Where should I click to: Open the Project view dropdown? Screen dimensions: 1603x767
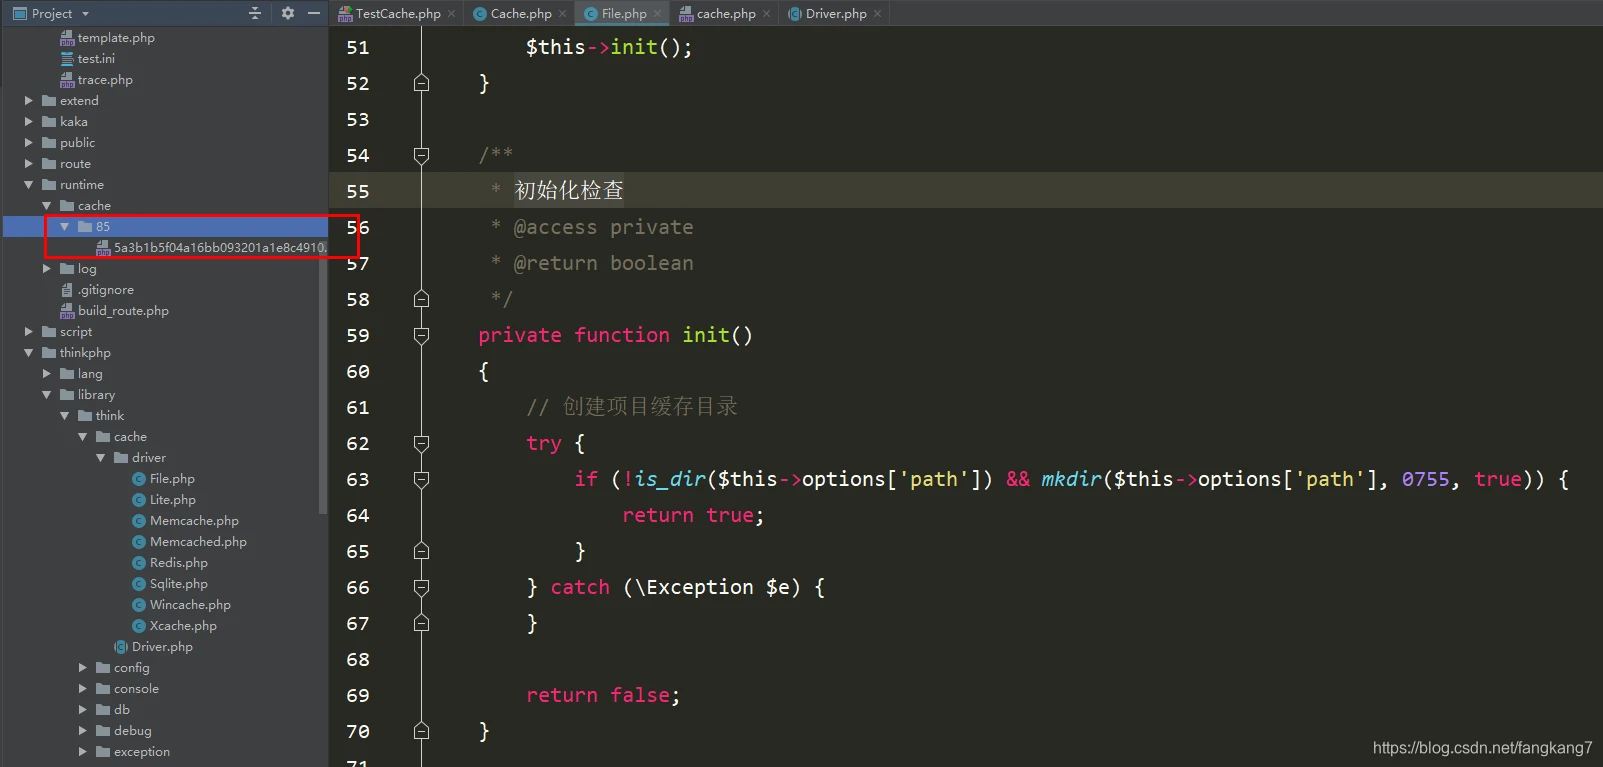[85, 14]
